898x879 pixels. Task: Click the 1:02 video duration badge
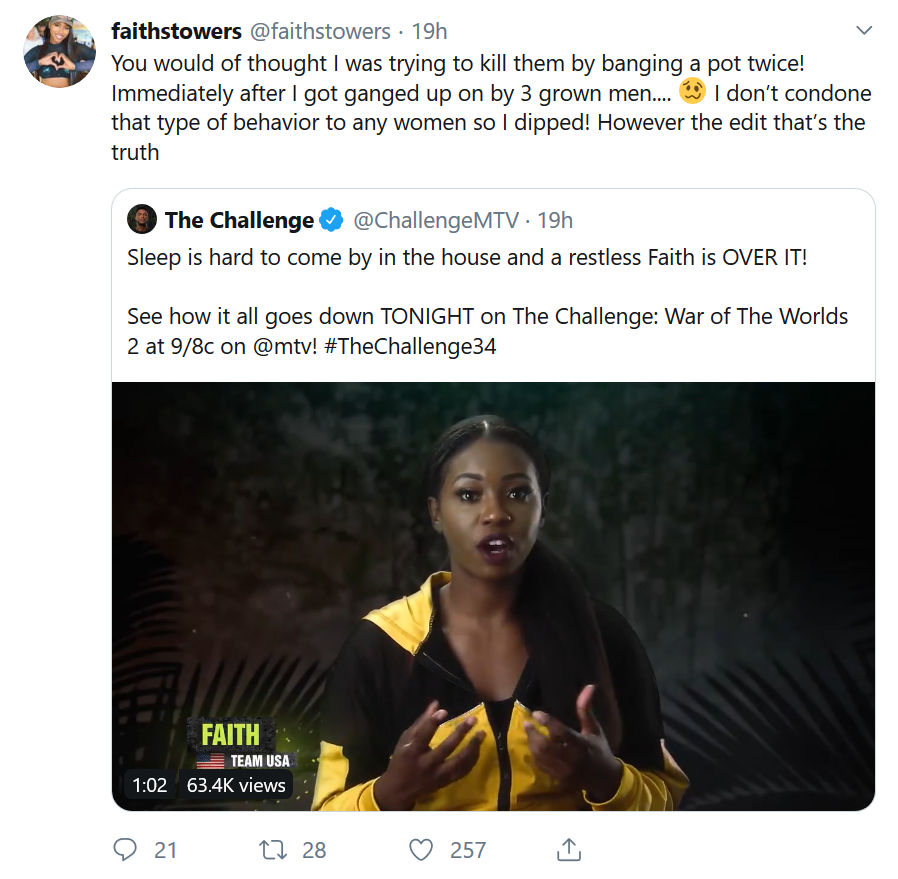tap(149, 785)
